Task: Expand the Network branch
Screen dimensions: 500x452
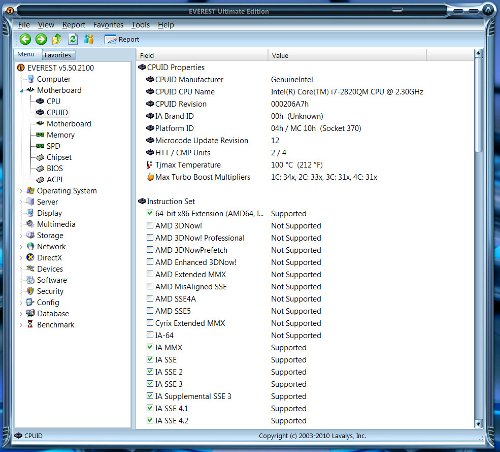Action: coord(21,247)
